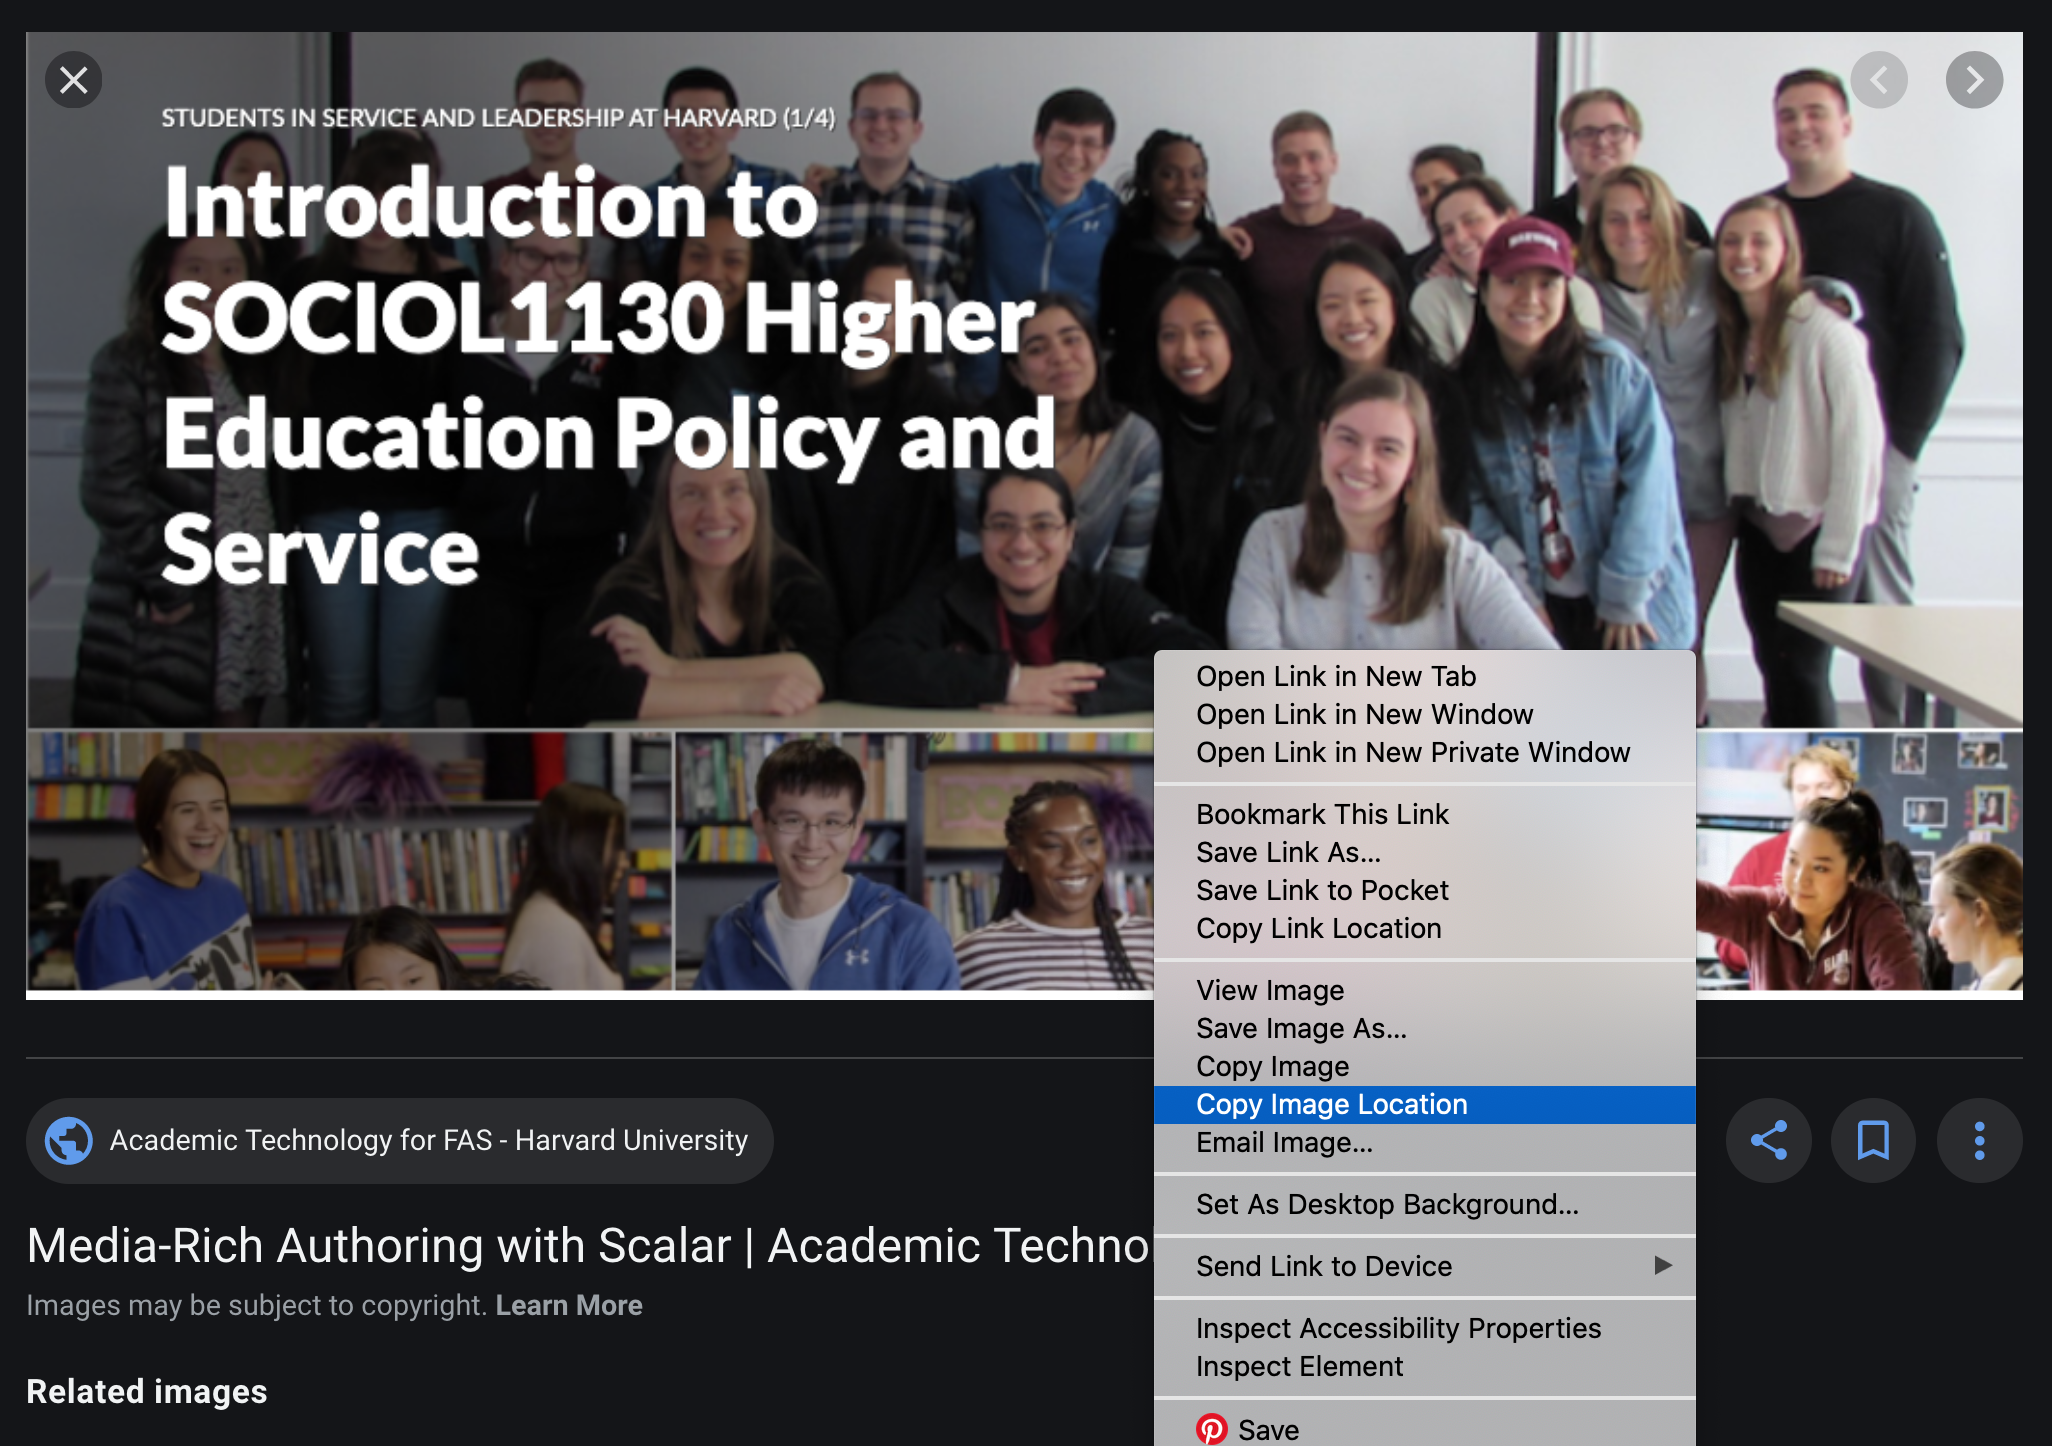Image resolution: width=2052 pixels, height=1446 pixels.
Task: Close the image preview with the X icon
Action: click(74, 80)
